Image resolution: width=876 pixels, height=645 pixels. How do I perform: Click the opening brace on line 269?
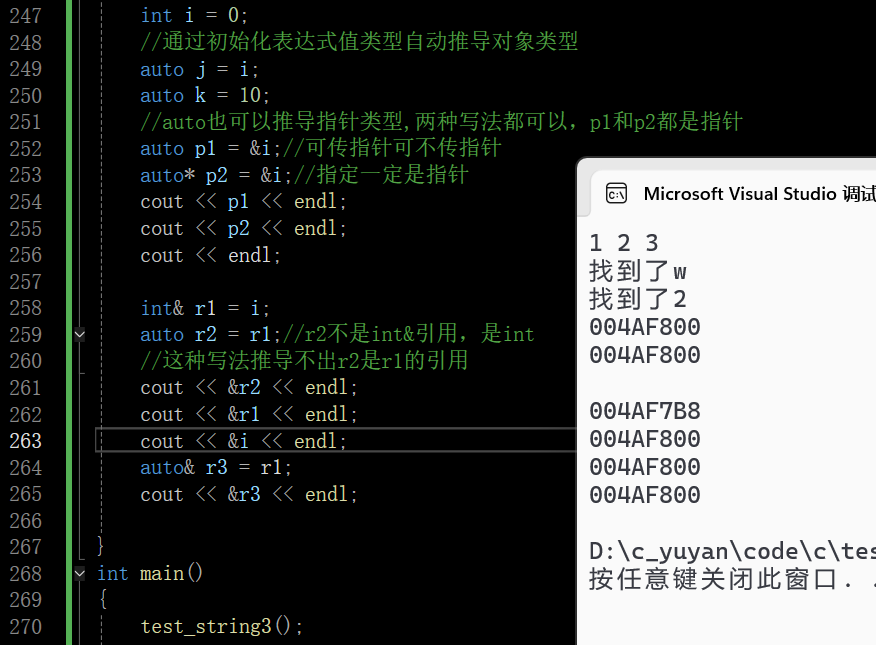pos(103,599)
